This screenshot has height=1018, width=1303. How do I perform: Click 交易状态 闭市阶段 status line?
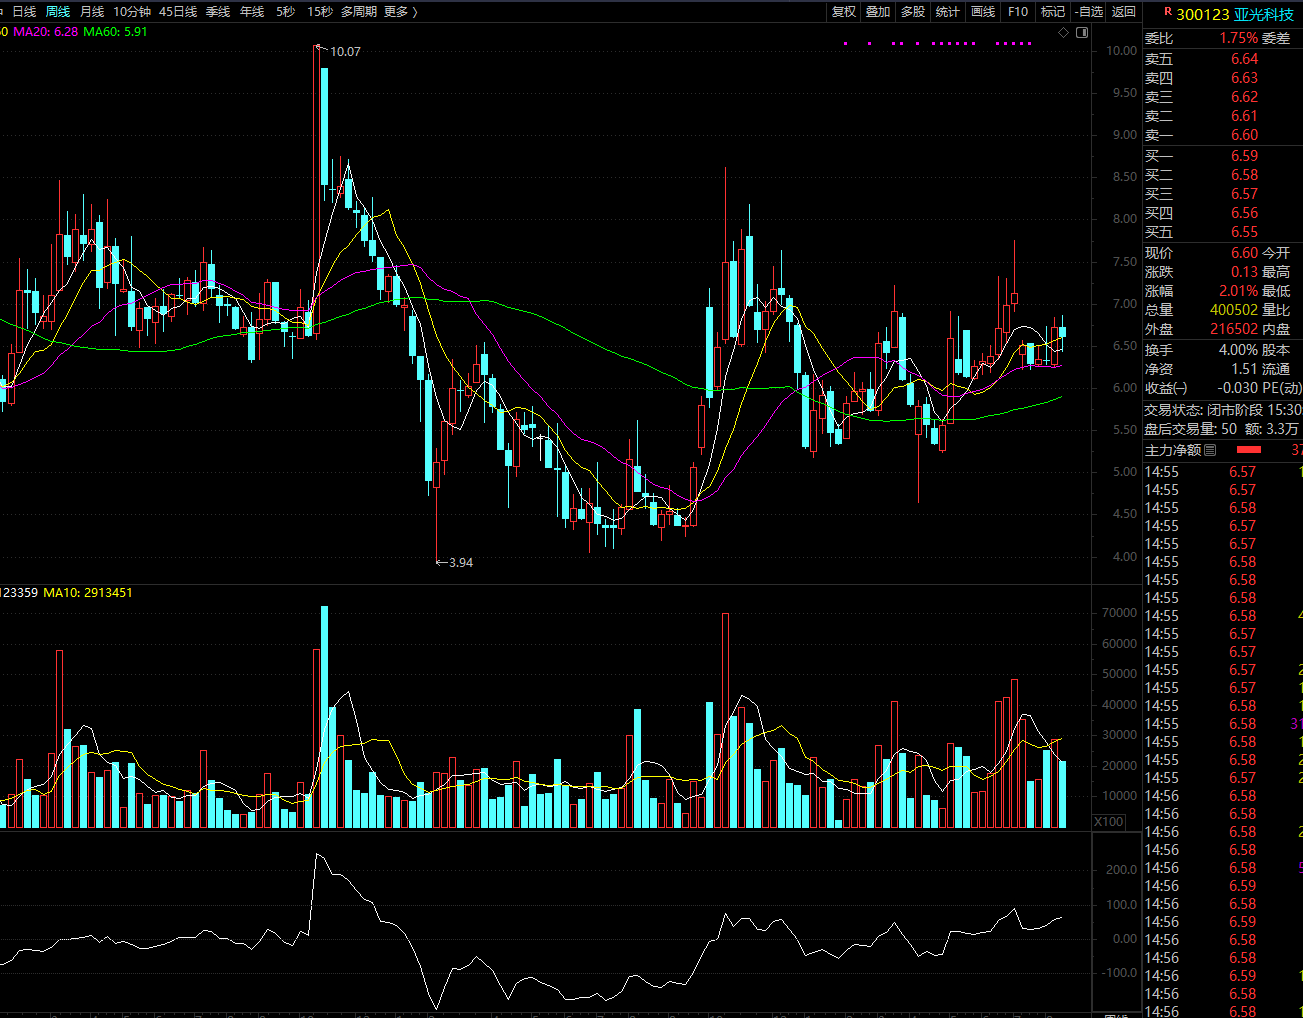click(x=1223, y=410)
